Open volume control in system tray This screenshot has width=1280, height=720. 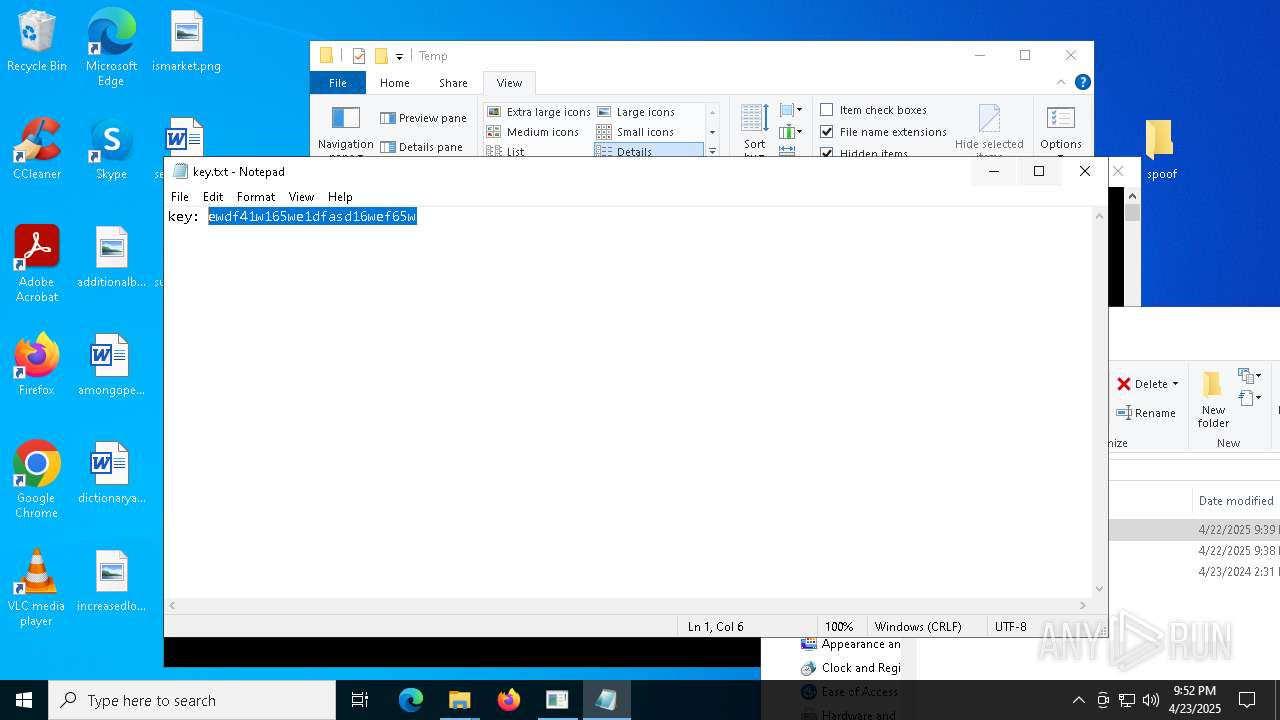(1151, 700)
